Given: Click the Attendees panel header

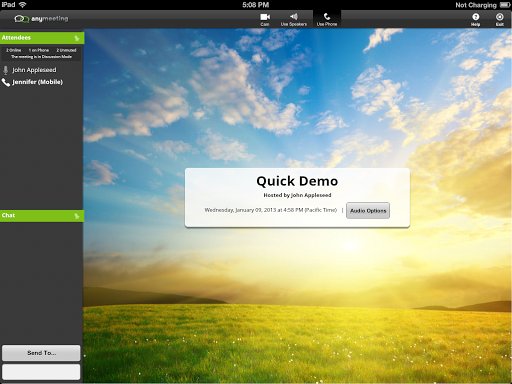Looking at the screenshot, I should 42,38.
